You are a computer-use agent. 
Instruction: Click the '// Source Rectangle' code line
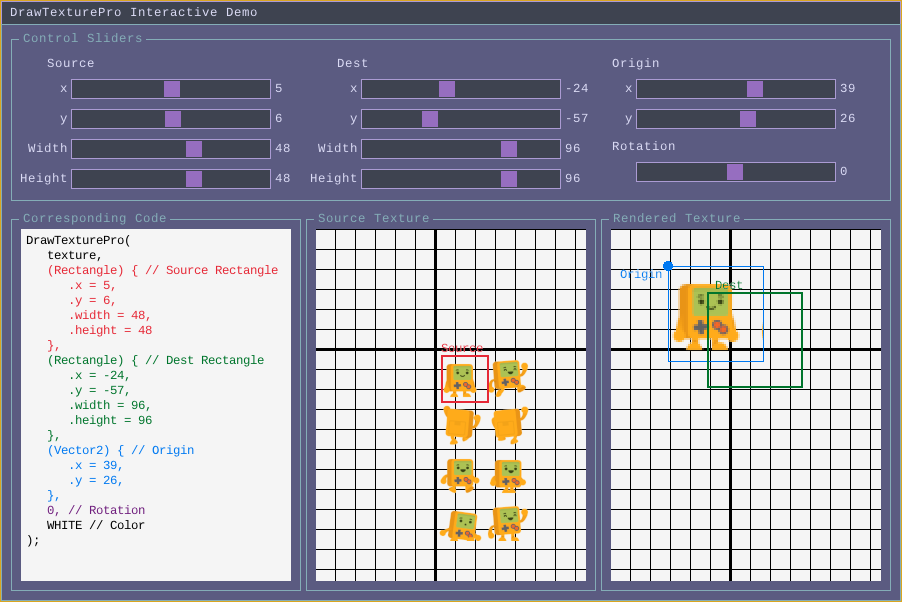click(x=163, y=270)
